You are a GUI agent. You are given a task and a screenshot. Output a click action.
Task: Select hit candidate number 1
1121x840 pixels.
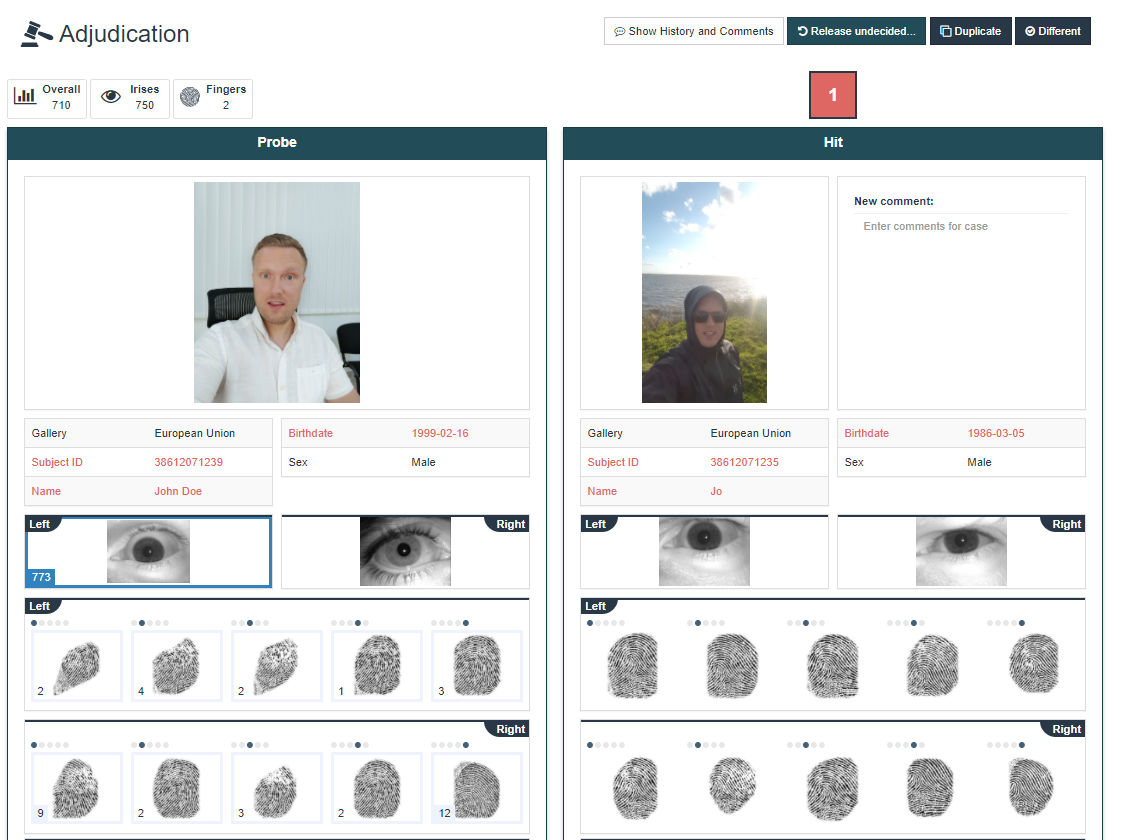833,95
